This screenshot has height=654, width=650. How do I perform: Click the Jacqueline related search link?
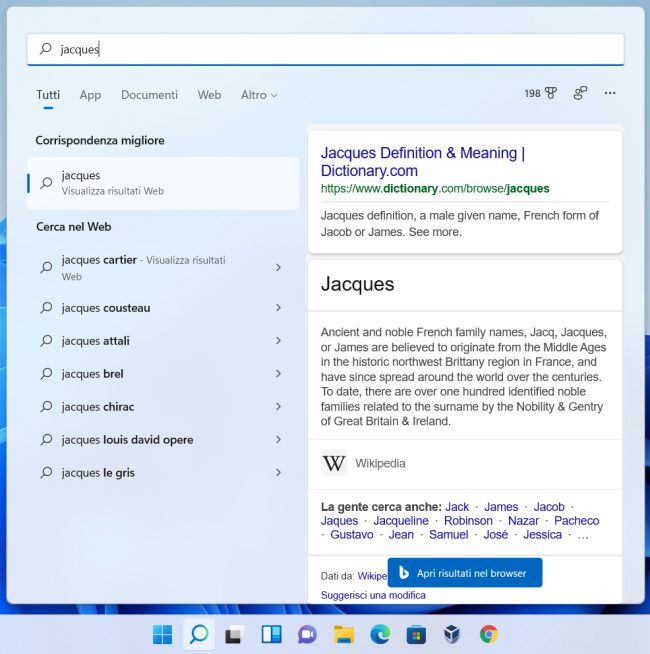coord(400,521)
